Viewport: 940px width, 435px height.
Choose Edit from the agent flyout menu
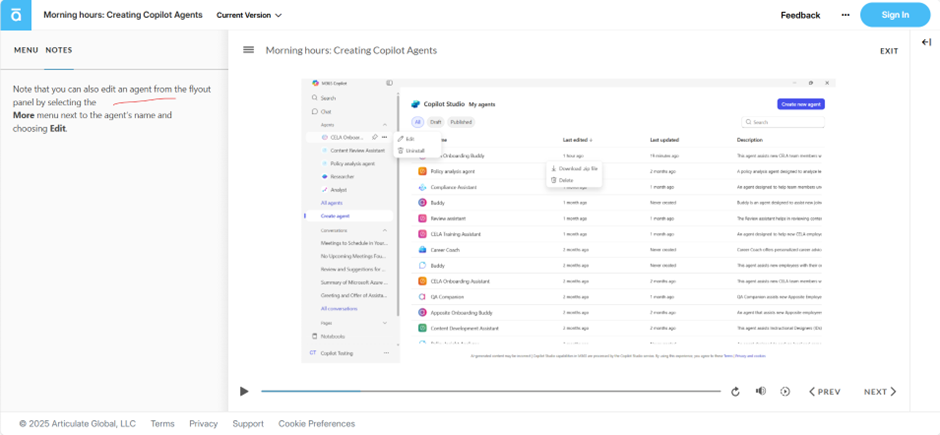tap(406, 139)
